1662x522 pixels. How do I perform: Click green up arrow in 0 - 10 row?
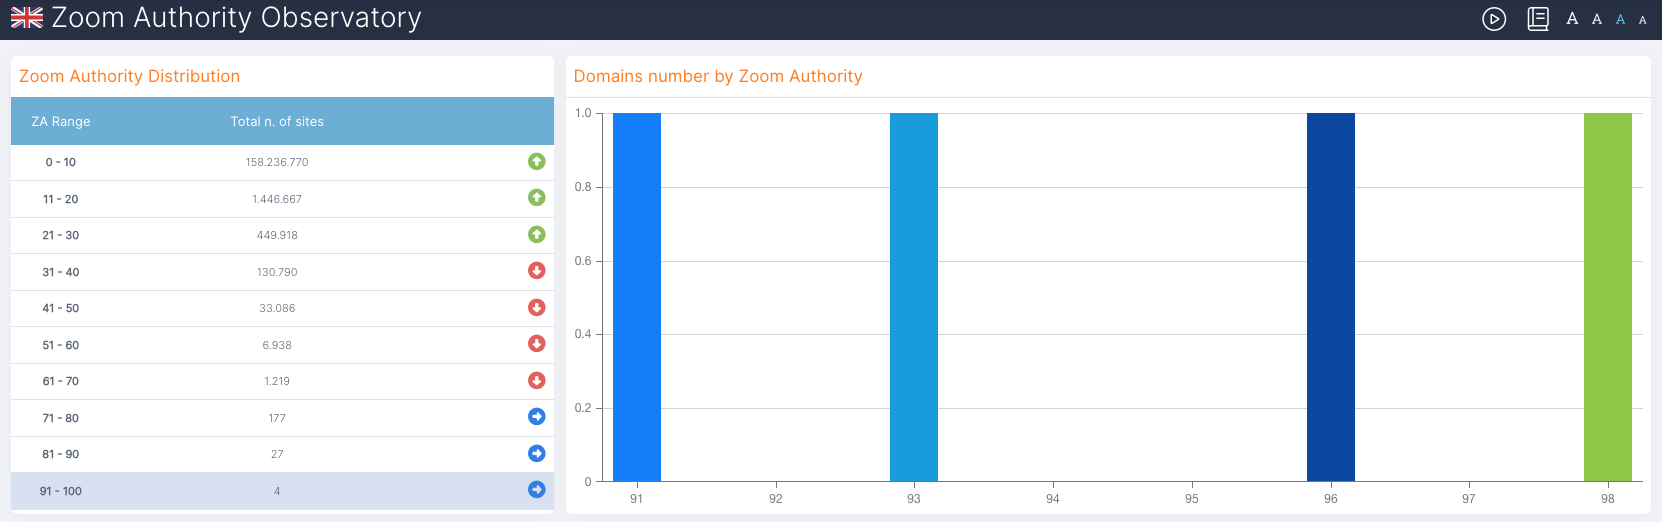click(x=537, y=161)
